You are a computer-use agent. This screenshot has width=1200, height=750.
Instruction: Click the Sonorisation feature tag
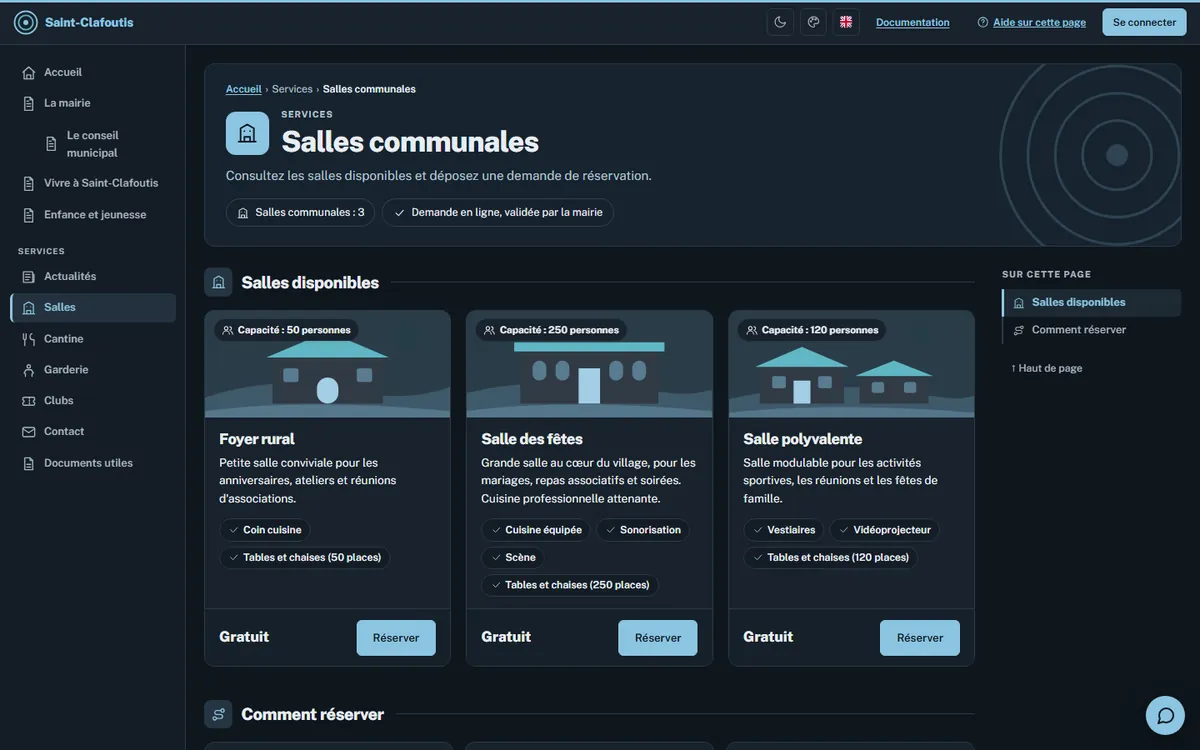point(642,530)
